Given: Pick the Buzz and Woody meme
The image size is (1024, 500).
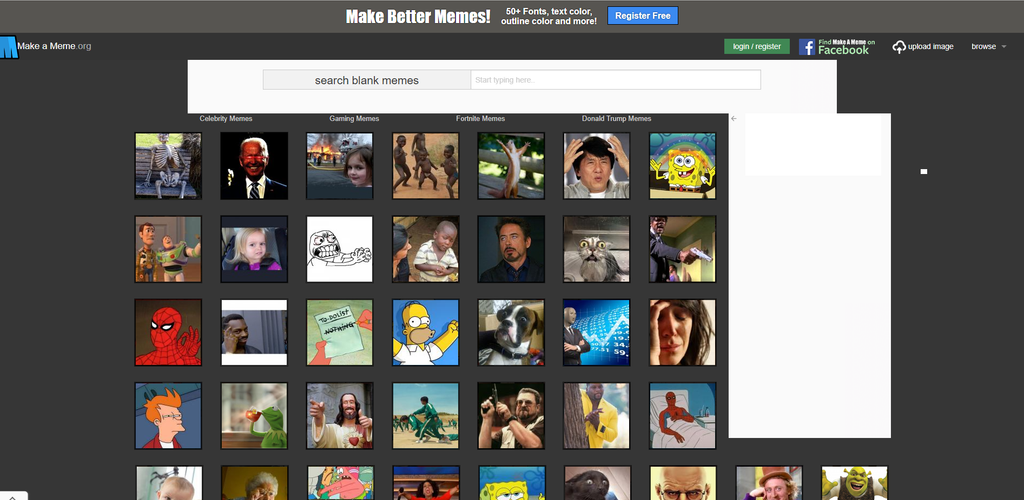Looking at the screenshot, I should click(168, 249).
